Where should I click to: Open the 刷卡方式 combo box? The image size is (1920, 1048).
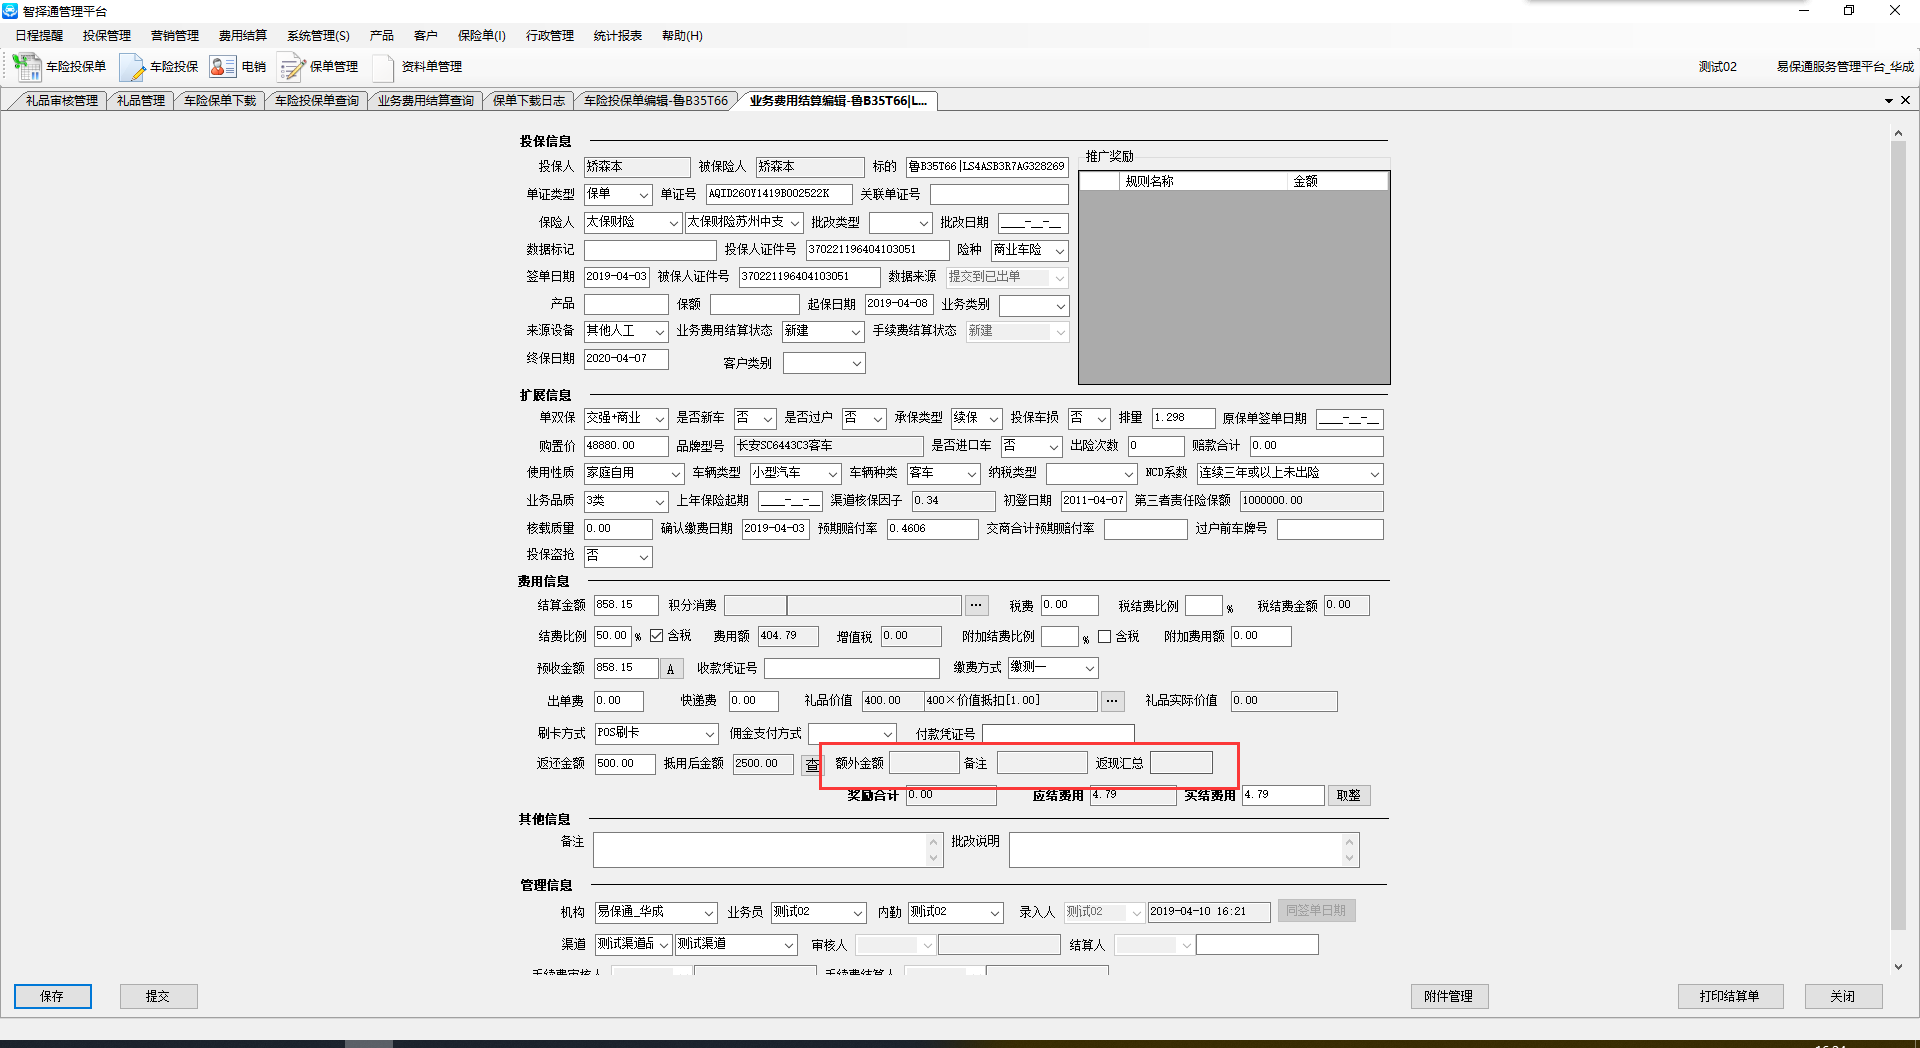point(710,734)
